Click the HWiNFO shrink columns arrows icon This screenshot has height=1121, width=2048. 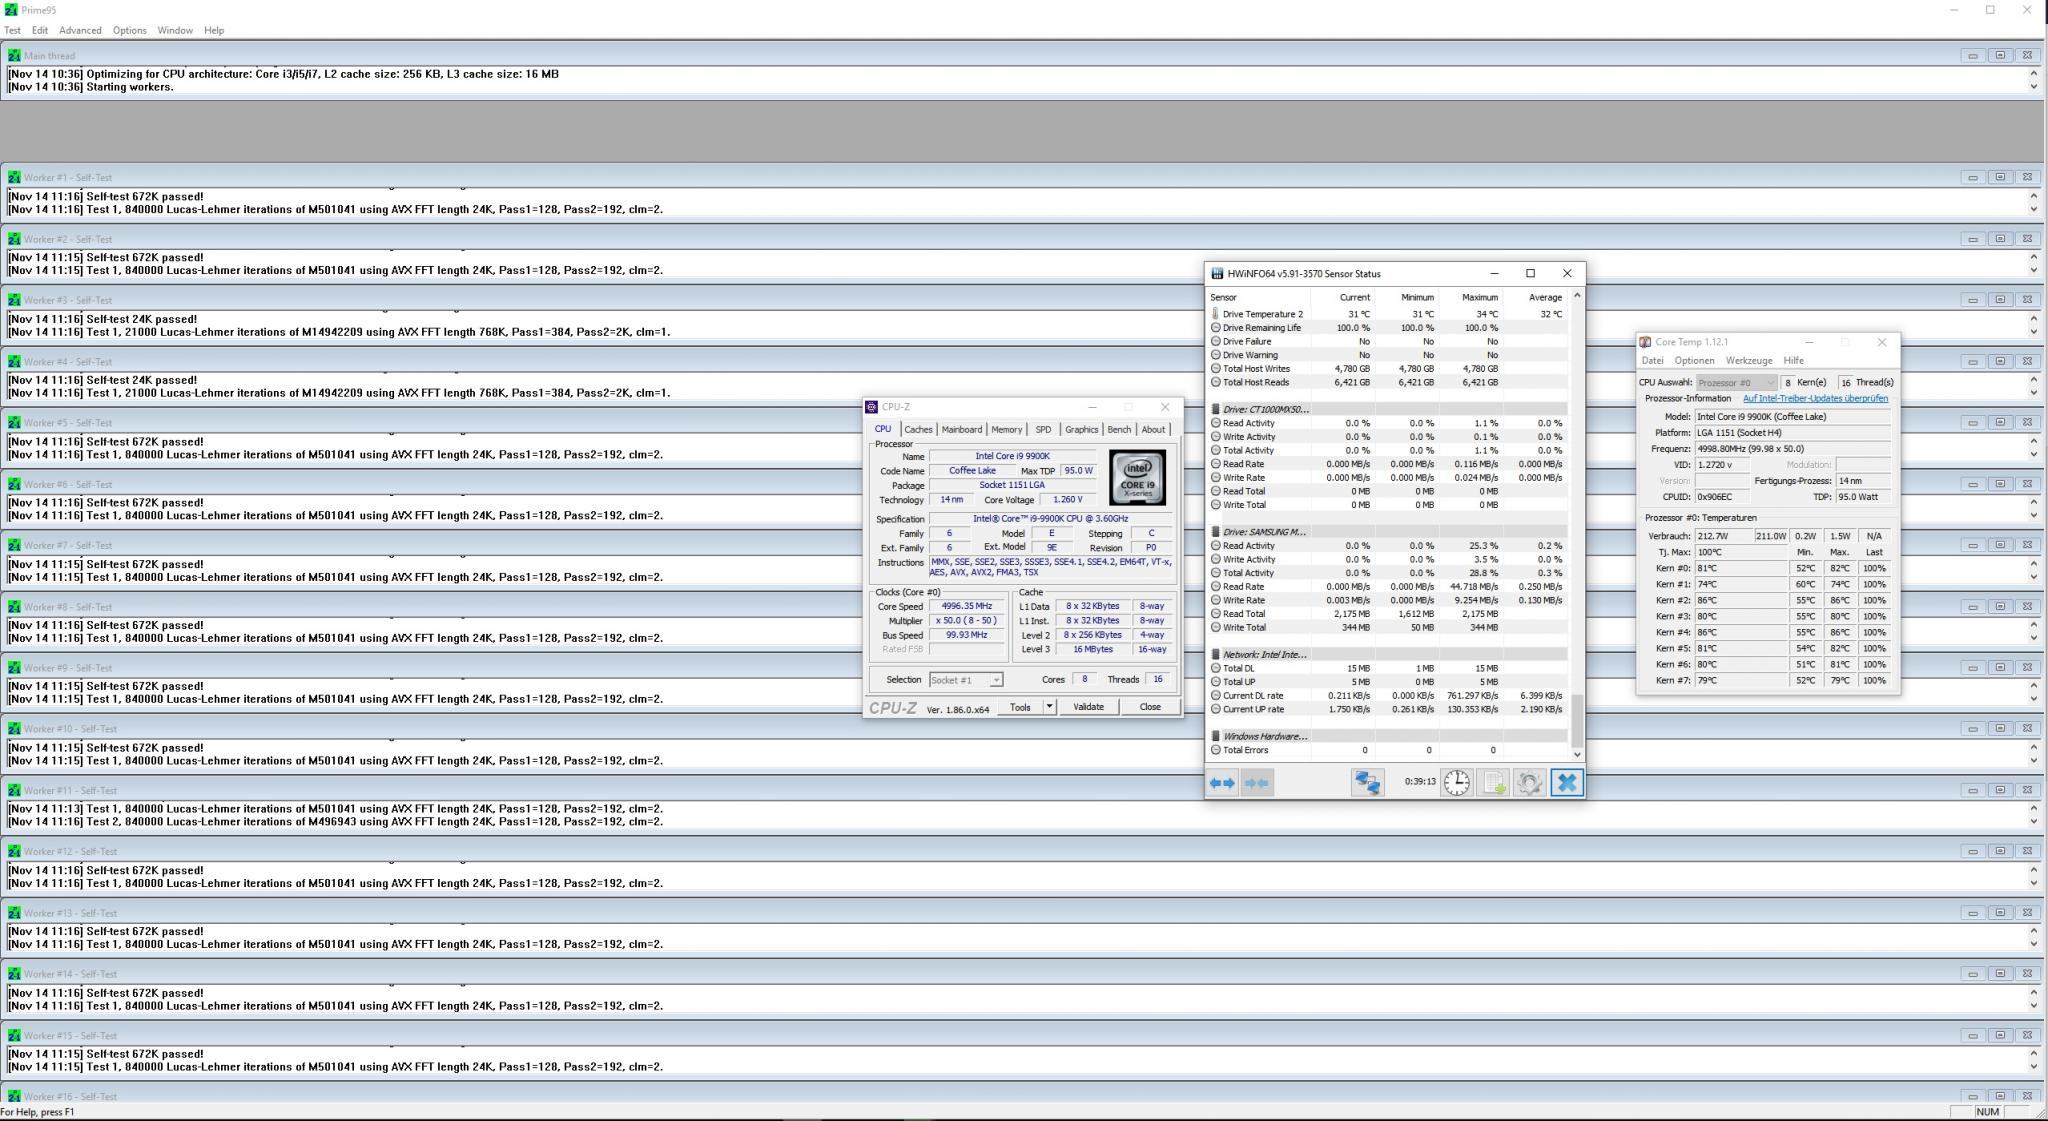pyautogui.click(x=1256, y=783)
